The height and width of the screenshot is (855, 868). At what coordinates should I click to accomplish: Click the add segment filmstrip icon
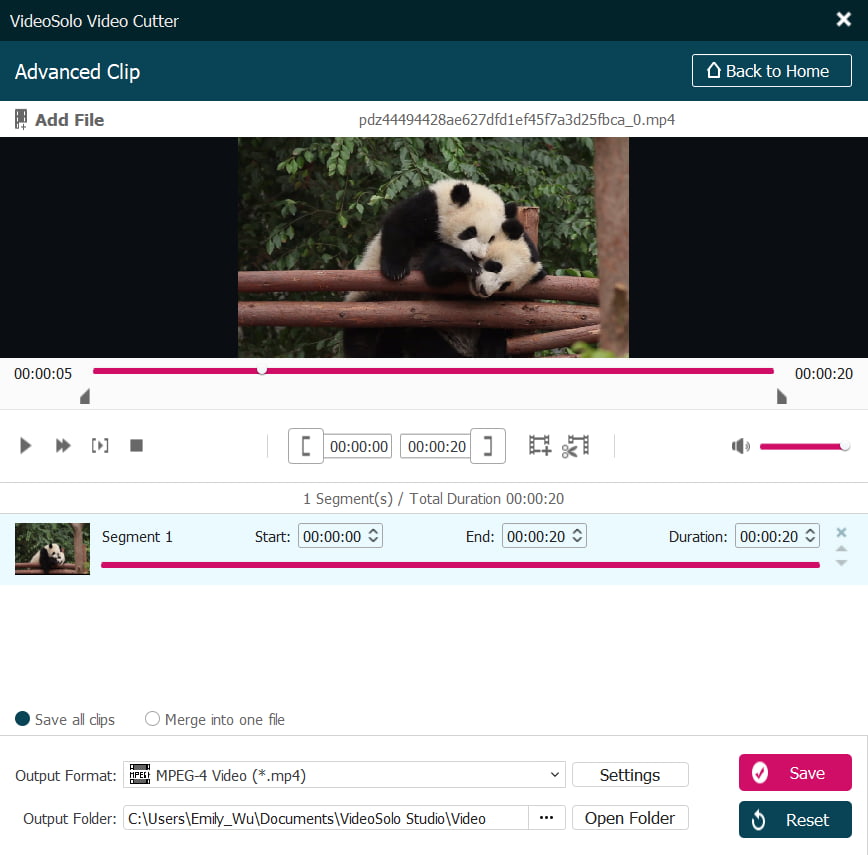540,446
